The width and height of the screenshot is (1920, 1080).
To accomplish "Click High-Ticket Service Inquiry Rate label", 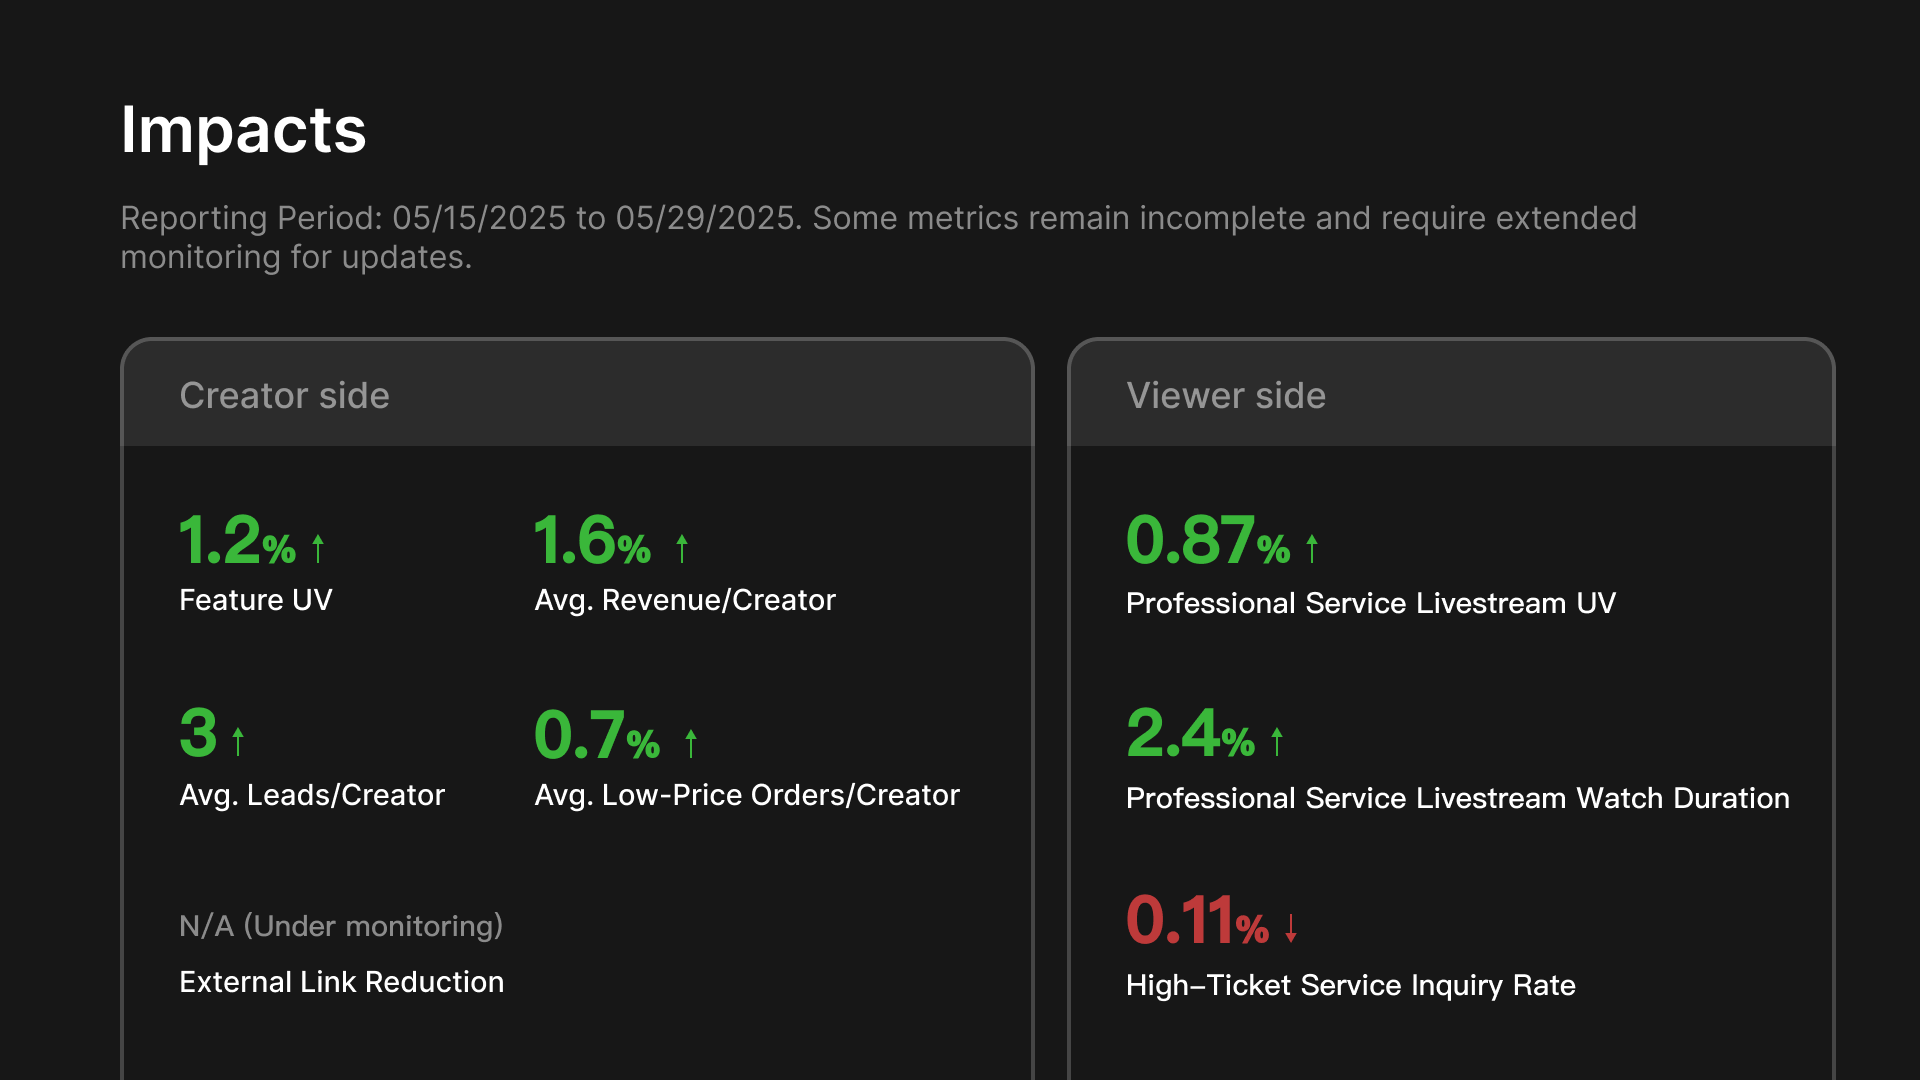I will click(1350, 985).
